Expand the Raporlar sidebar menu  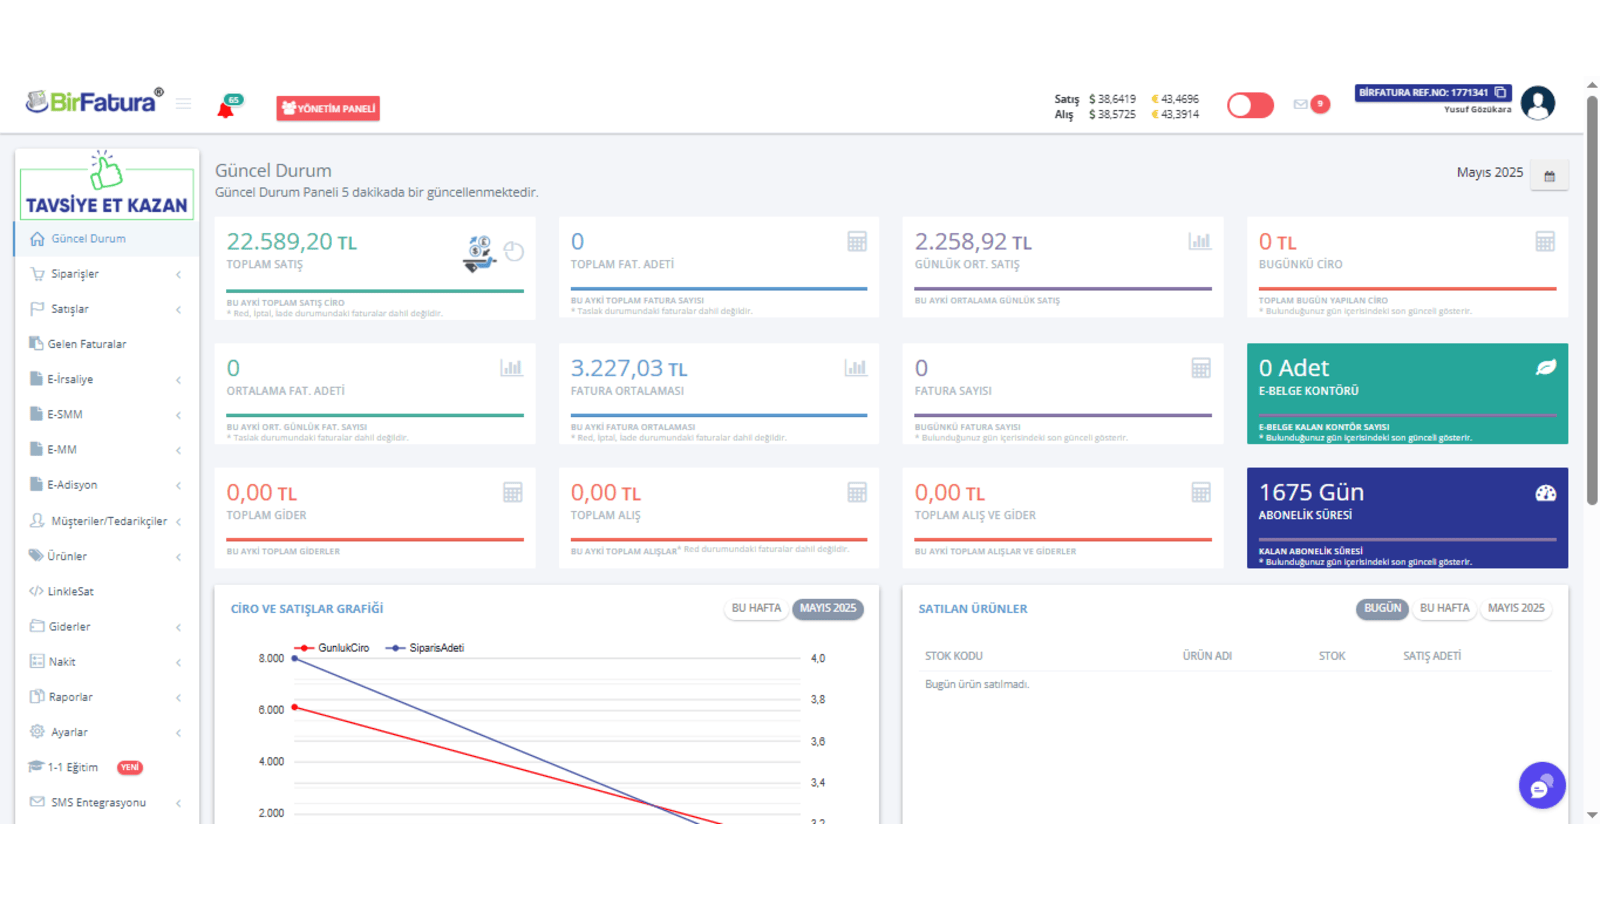click(106, 697)
